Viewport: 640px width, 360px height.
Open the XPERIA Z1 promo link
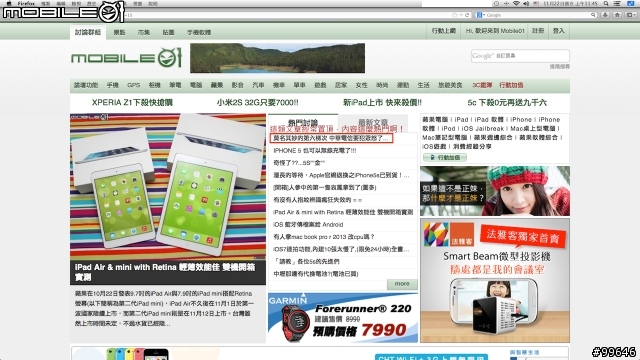point(132,102)
